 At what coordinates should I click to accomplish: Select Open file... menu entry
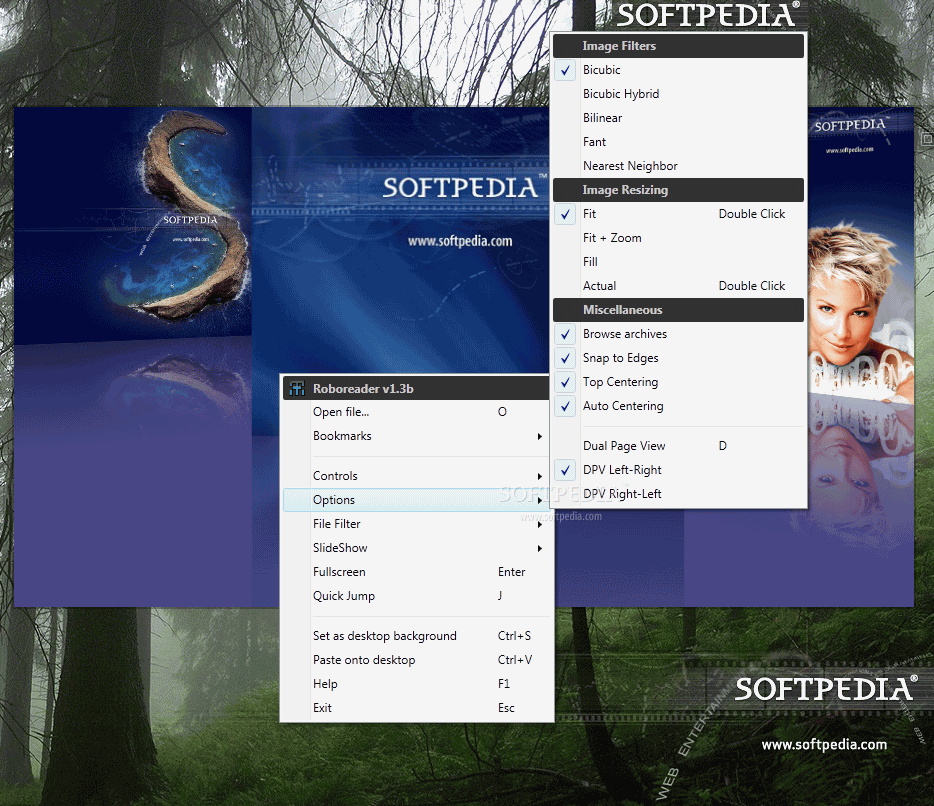[416, 412]
